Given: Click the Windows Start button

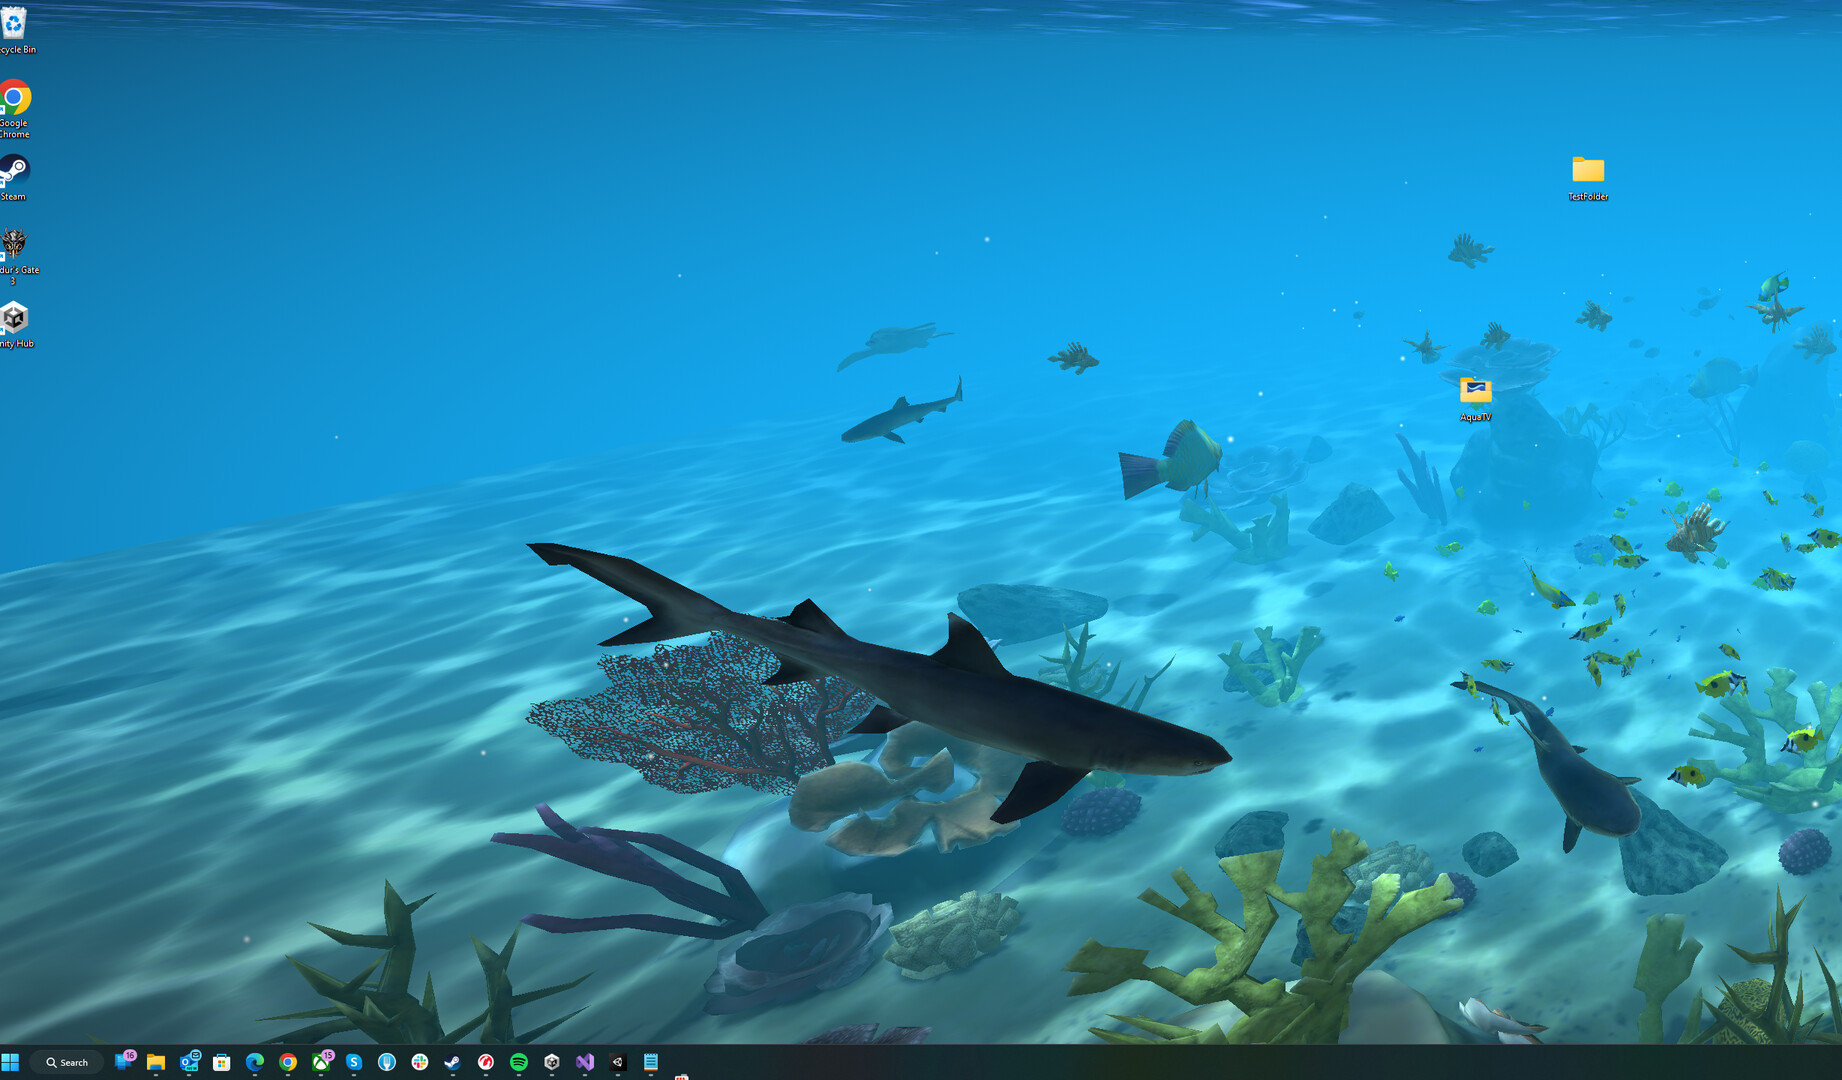Looking at the screenshot, I should pos(10,1062).
